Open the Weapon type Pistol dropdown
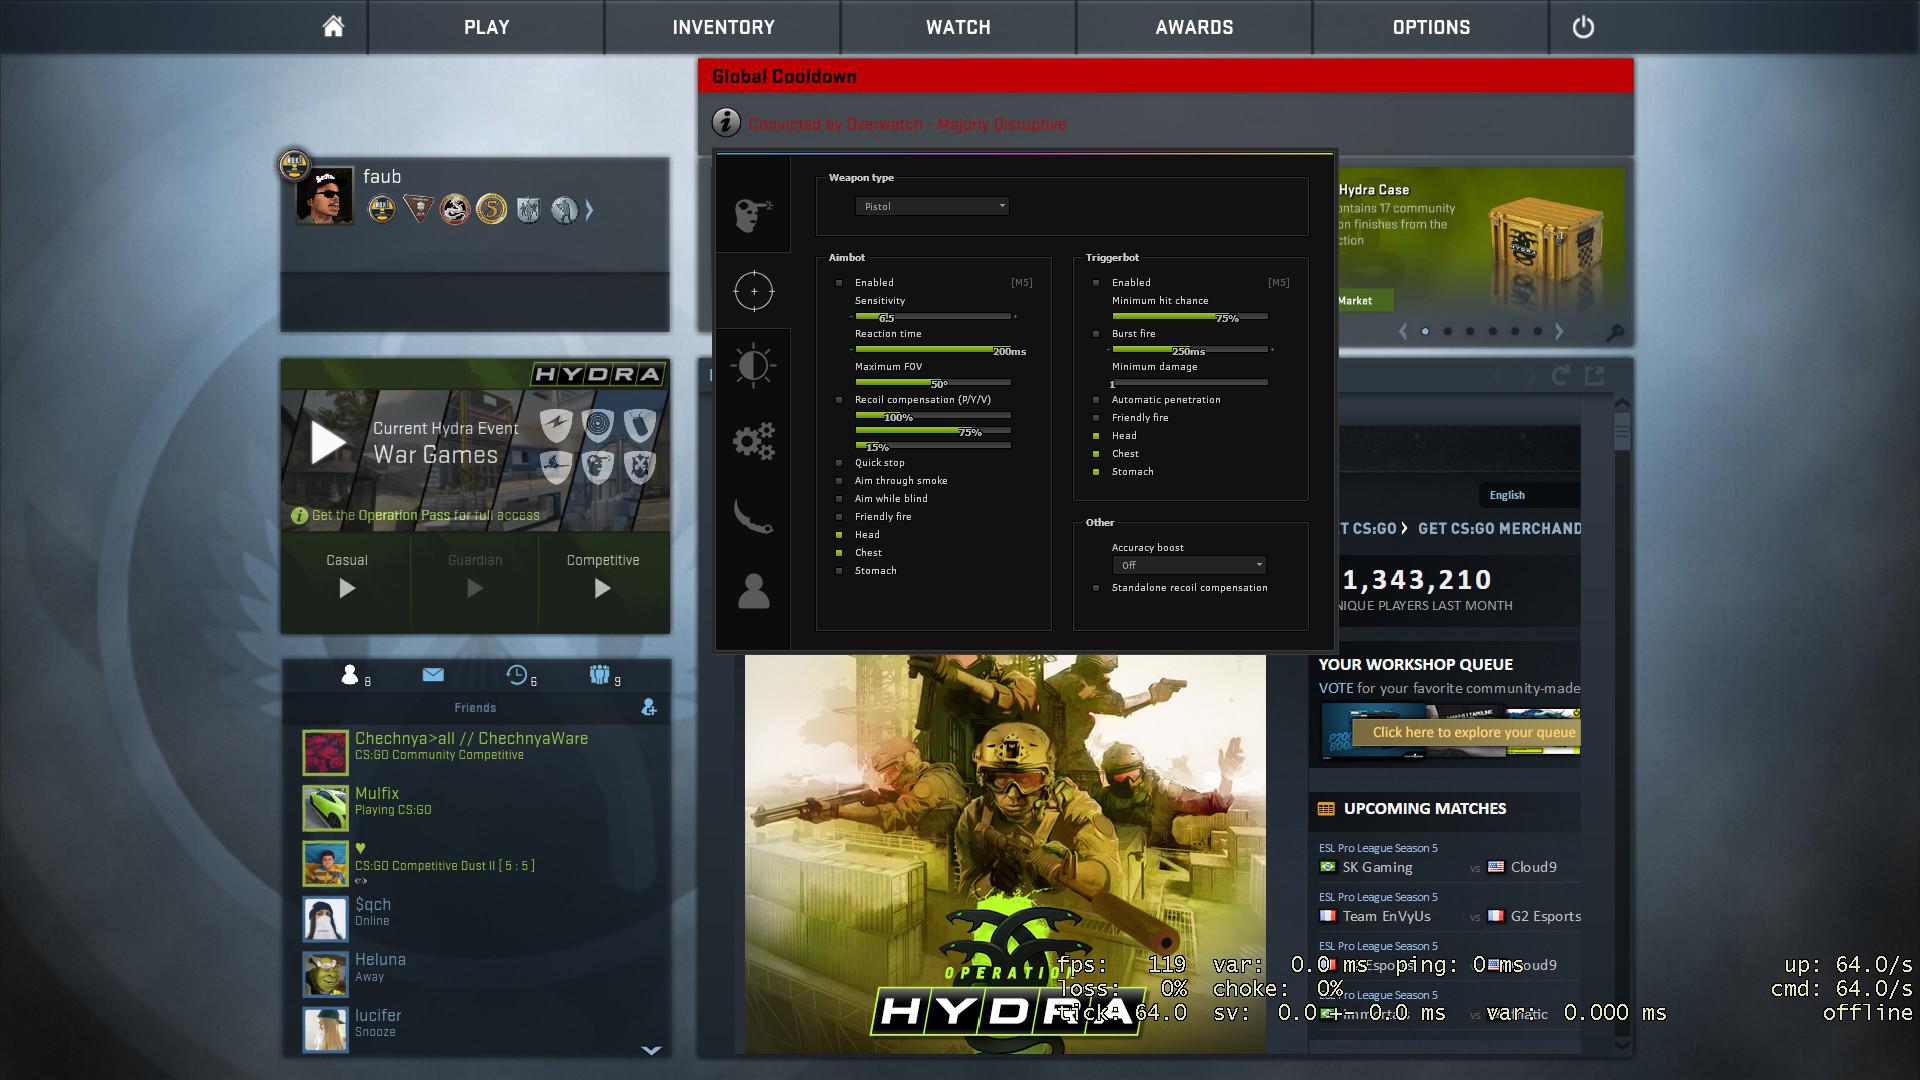The height and width of the screenshot is (1080, 1920). coord(932,206)
